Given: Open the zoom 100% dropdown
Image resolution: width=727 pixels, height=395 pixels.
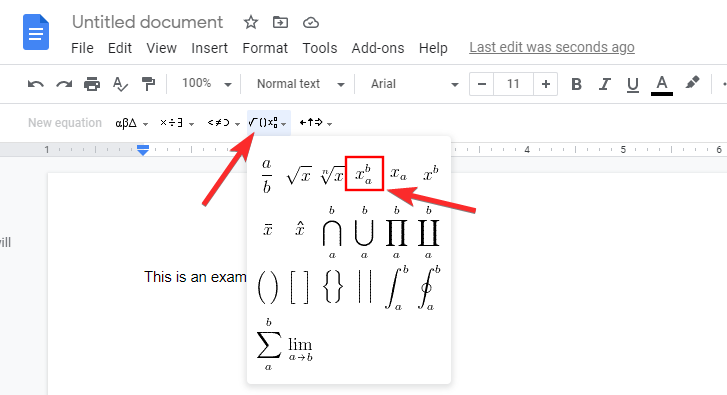Looking at the screenshot, I should coord(206,84).
